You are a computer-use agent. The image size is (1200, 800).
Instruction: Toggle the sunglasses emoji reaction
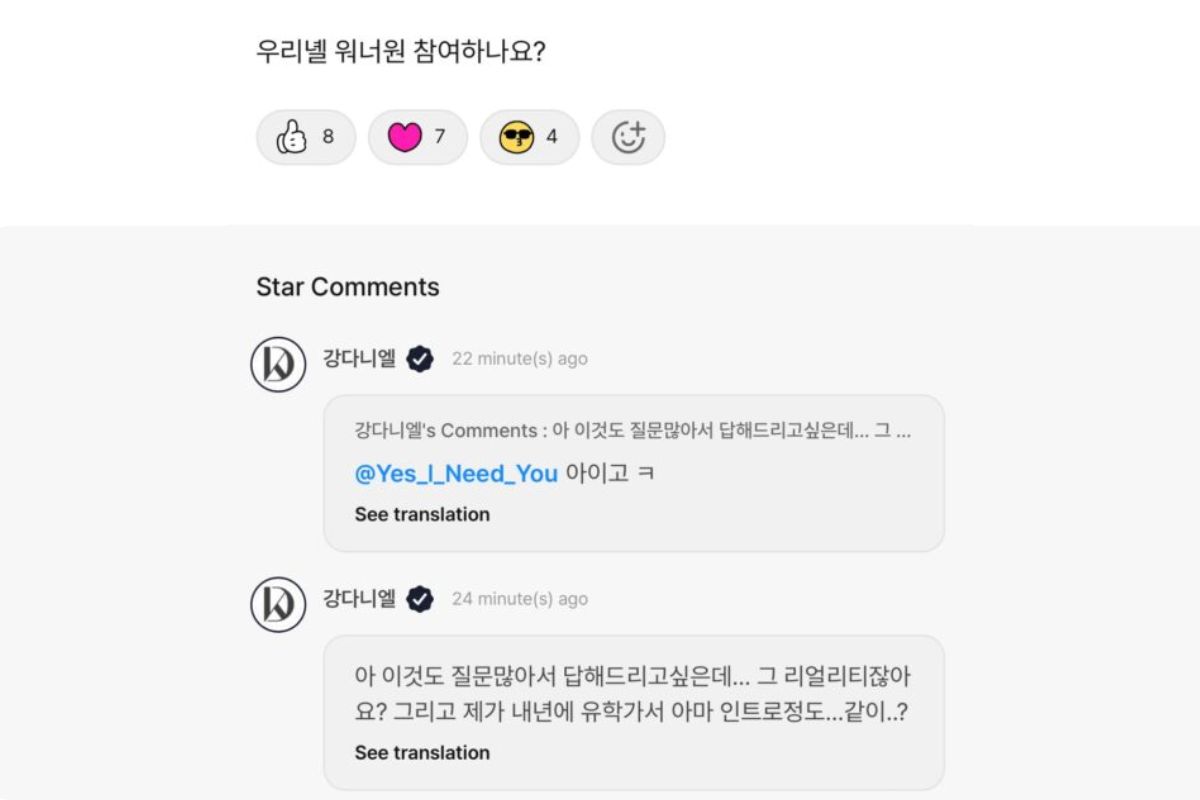[x=529, y=137]
